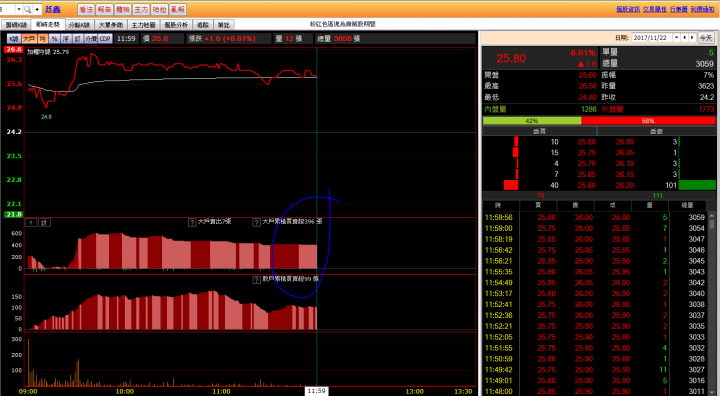Click the trade list vertical scrollbar
The width and height of the screenshot is (720, 396).
[712, 303]
